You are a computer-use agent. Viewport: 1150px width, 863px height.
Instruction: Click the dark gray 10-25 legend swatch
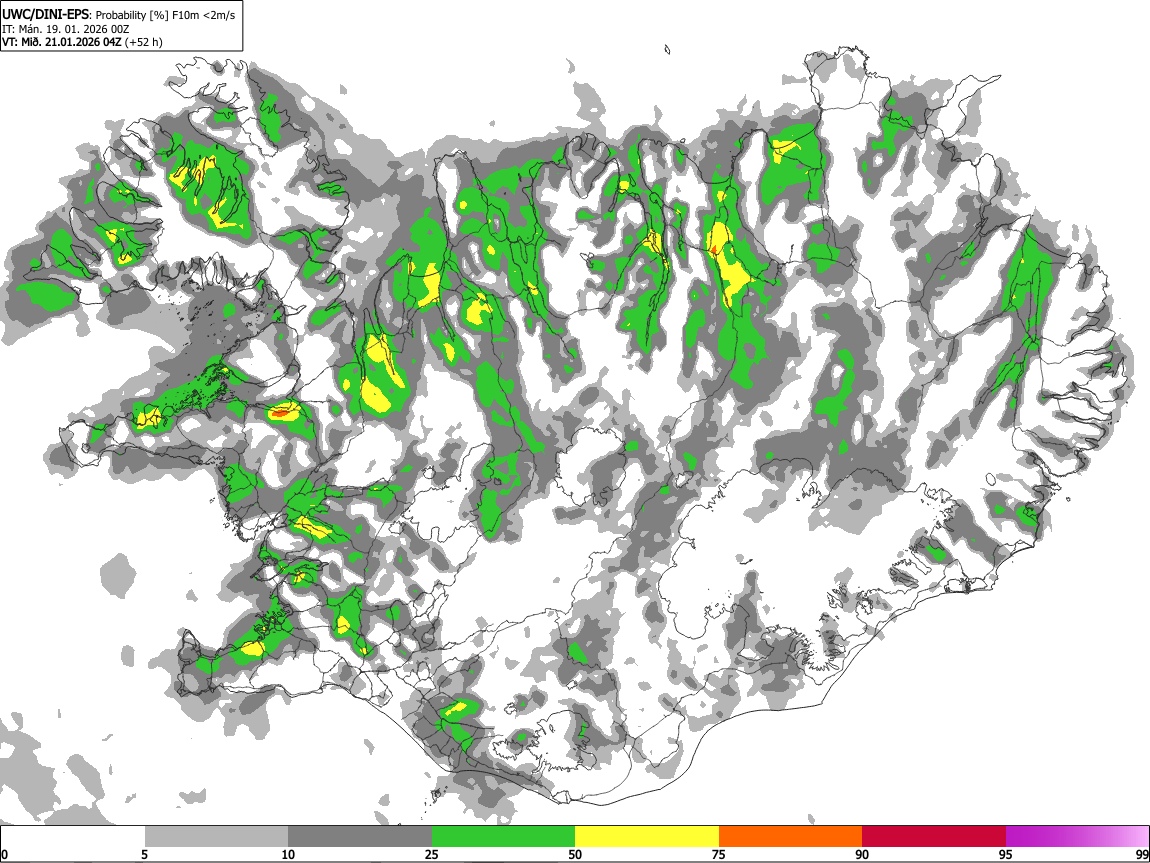point(360,837)
